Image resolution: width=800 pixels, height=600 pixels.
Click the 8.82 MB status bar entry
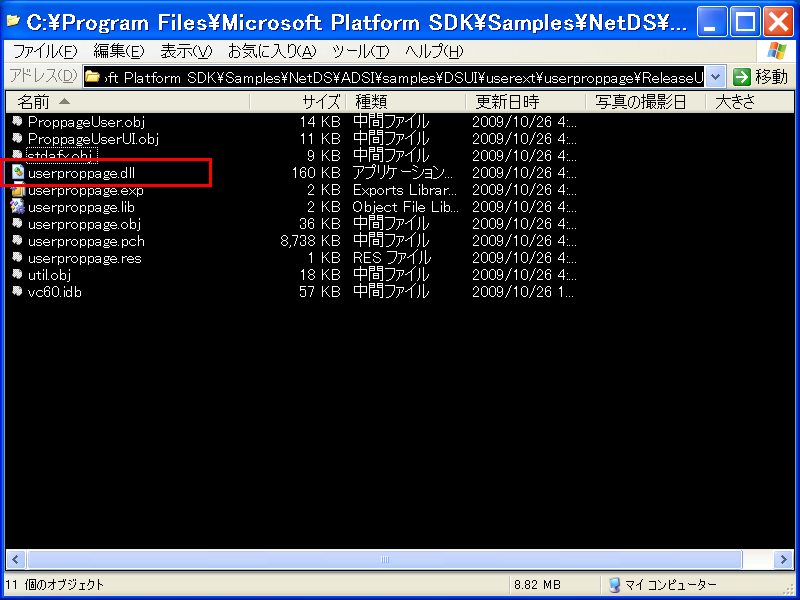click(x=537, y=585)
